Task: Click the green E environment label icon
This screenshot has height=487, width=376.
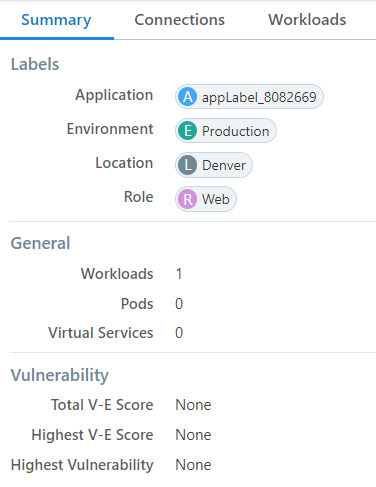Action: click(x=187, y=131)
